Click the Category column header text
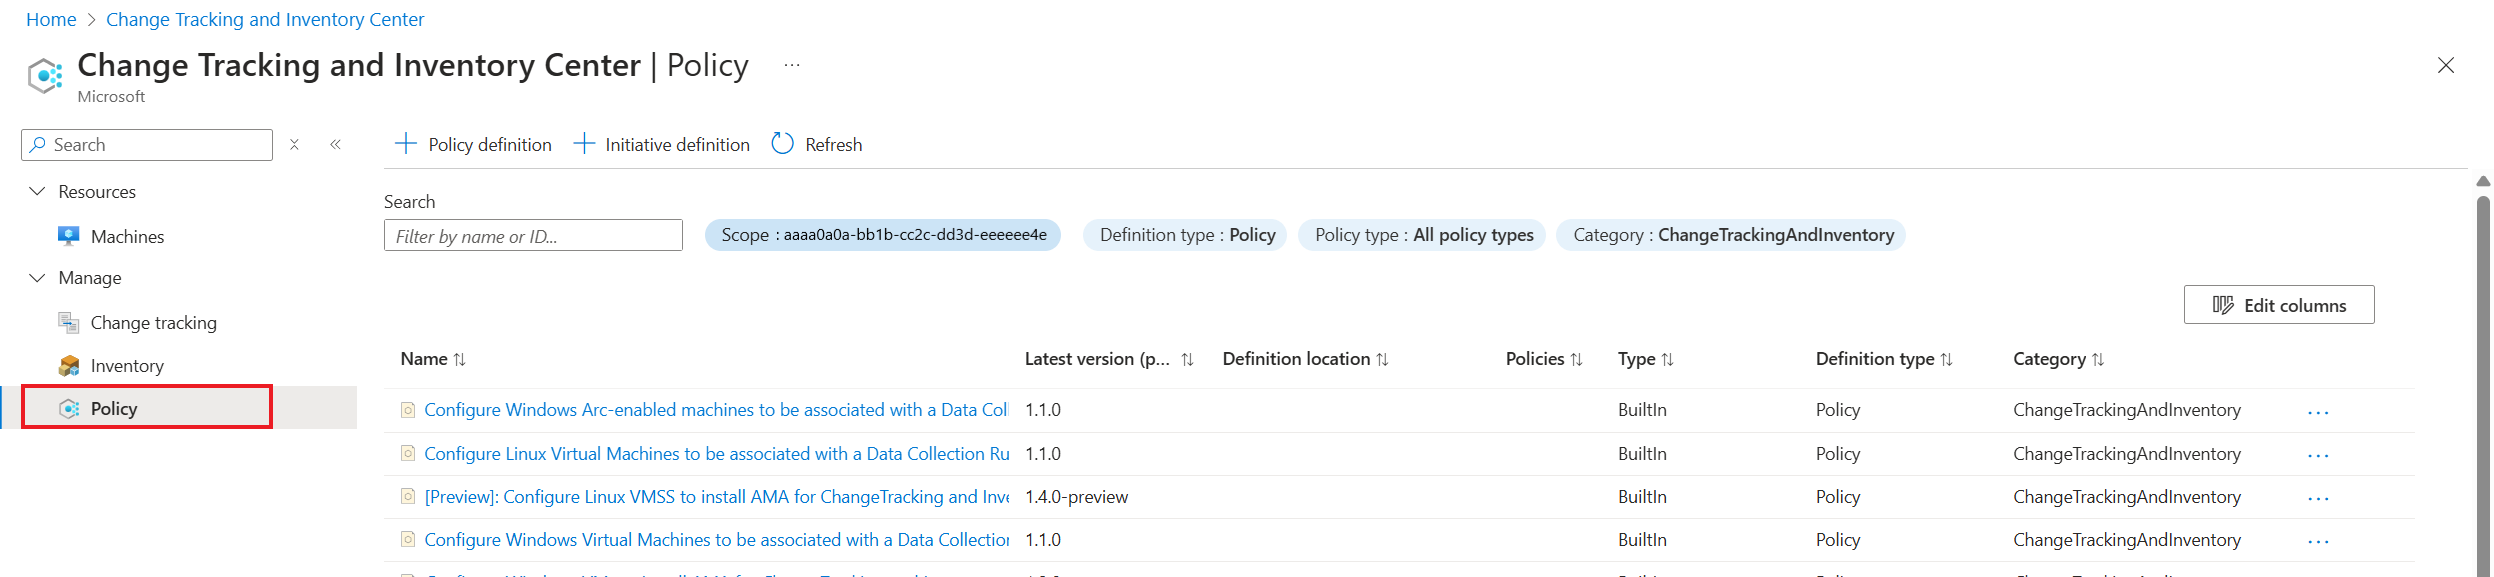The width and height of the screenshot is (2494, 577). [2049, 359]
